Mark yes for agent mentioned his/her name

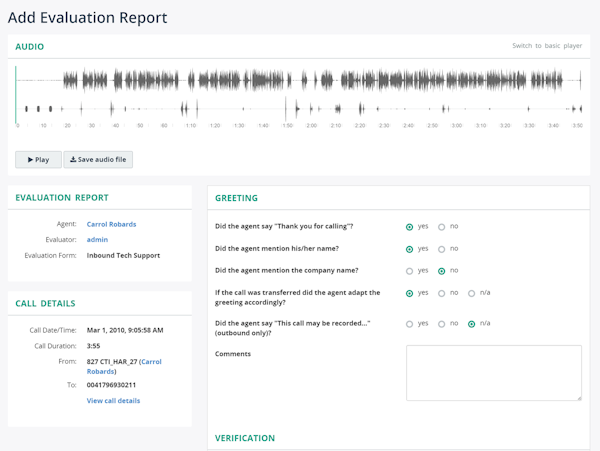pyautogui.click(x=409, y=249)
